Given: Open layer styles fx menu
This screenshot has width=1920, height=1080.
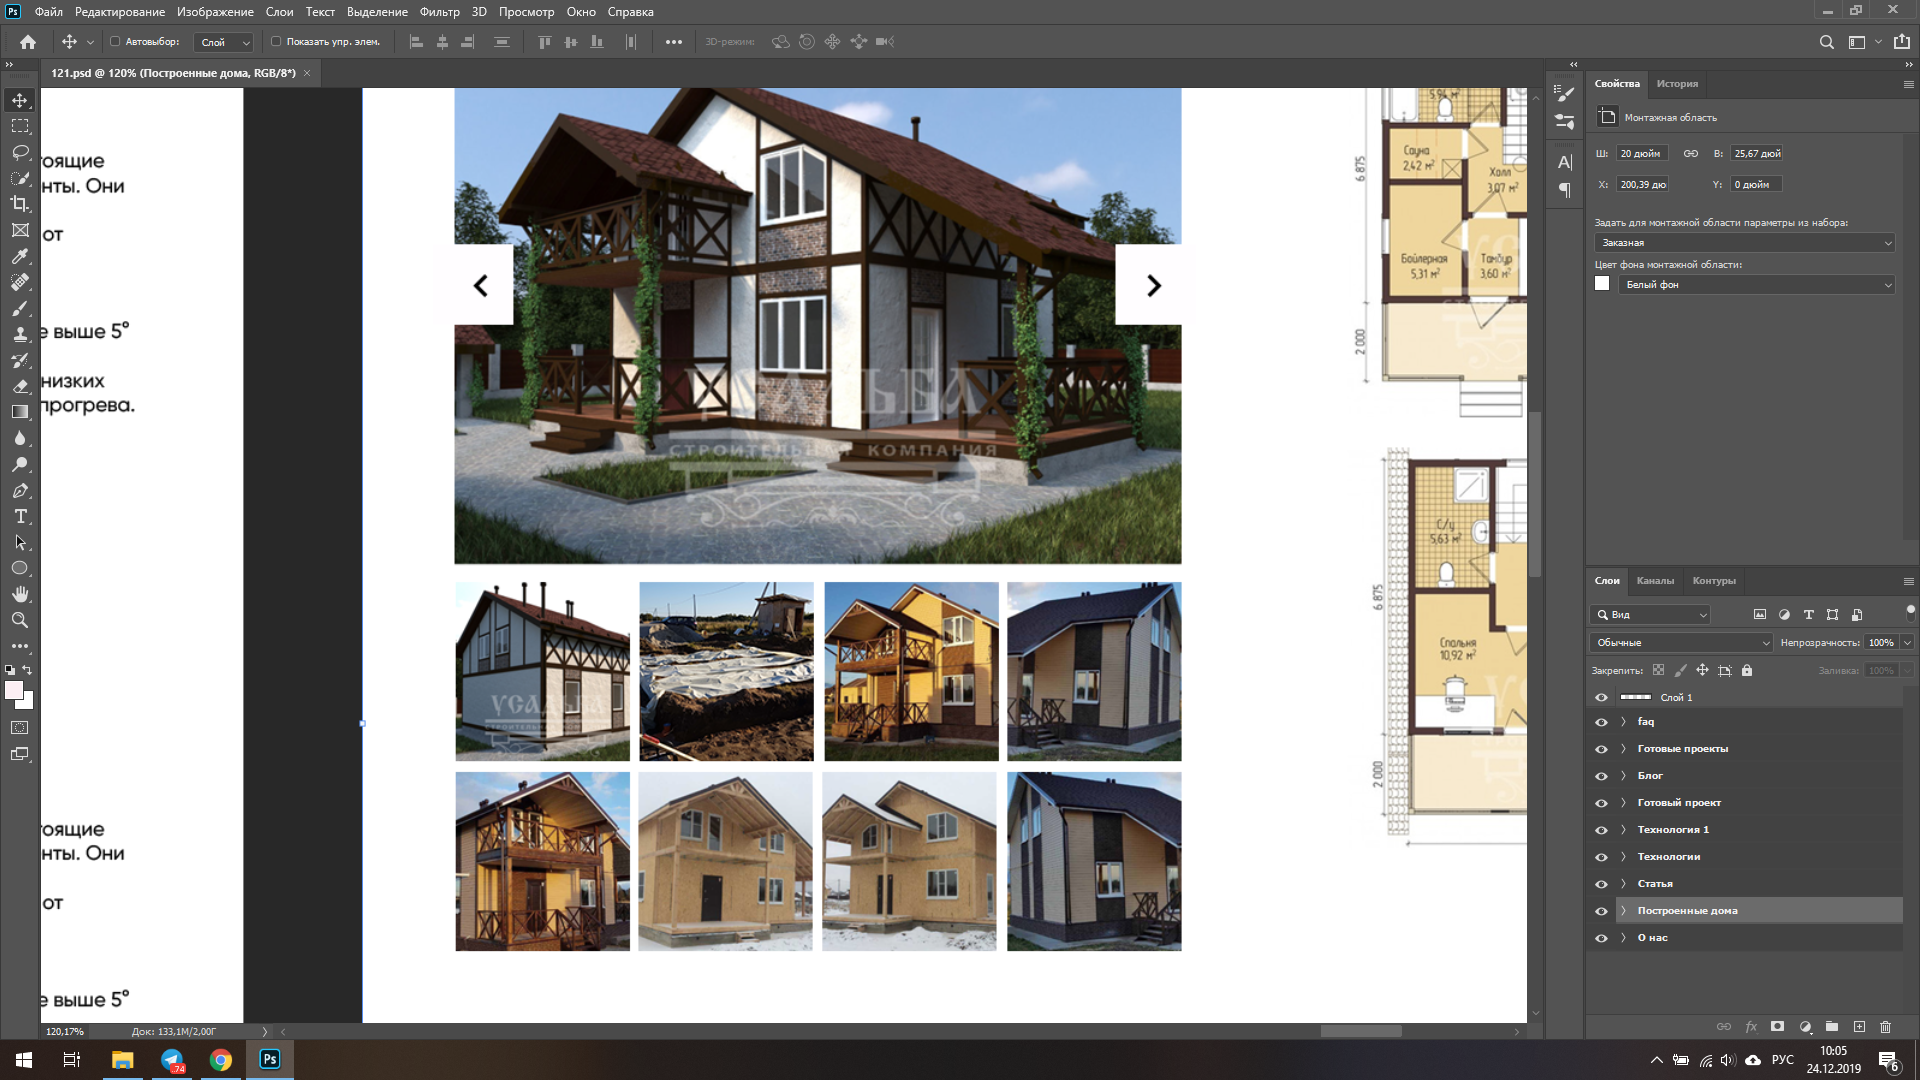Looking at the screenshot, I should click(1751, 1027).
